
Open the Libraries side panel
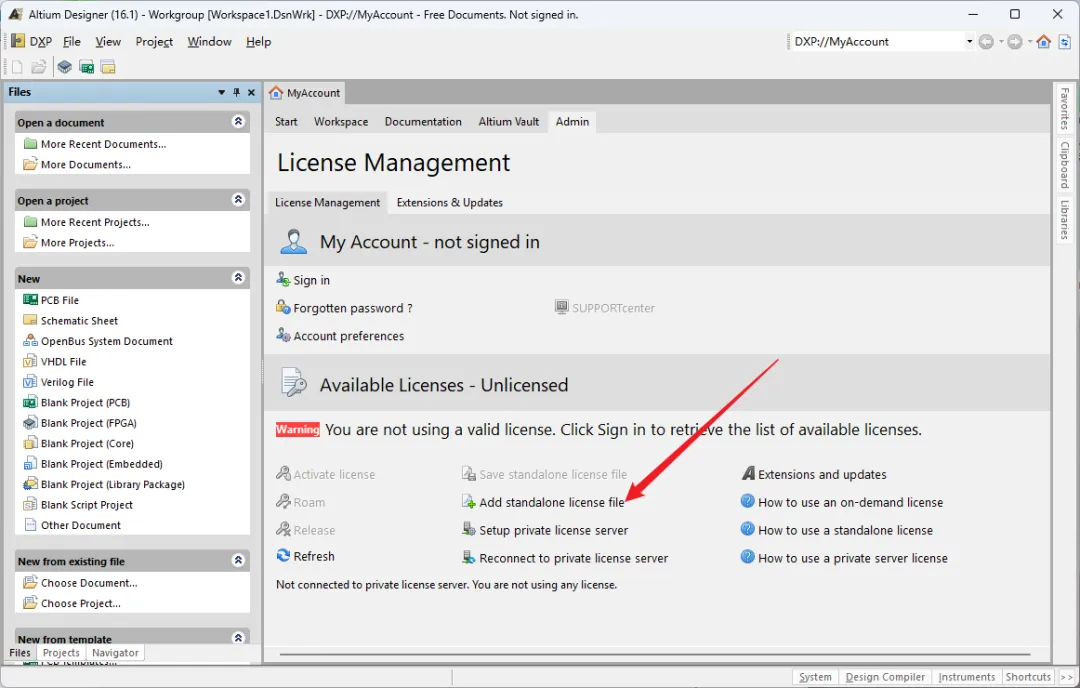click(1065, 220)
